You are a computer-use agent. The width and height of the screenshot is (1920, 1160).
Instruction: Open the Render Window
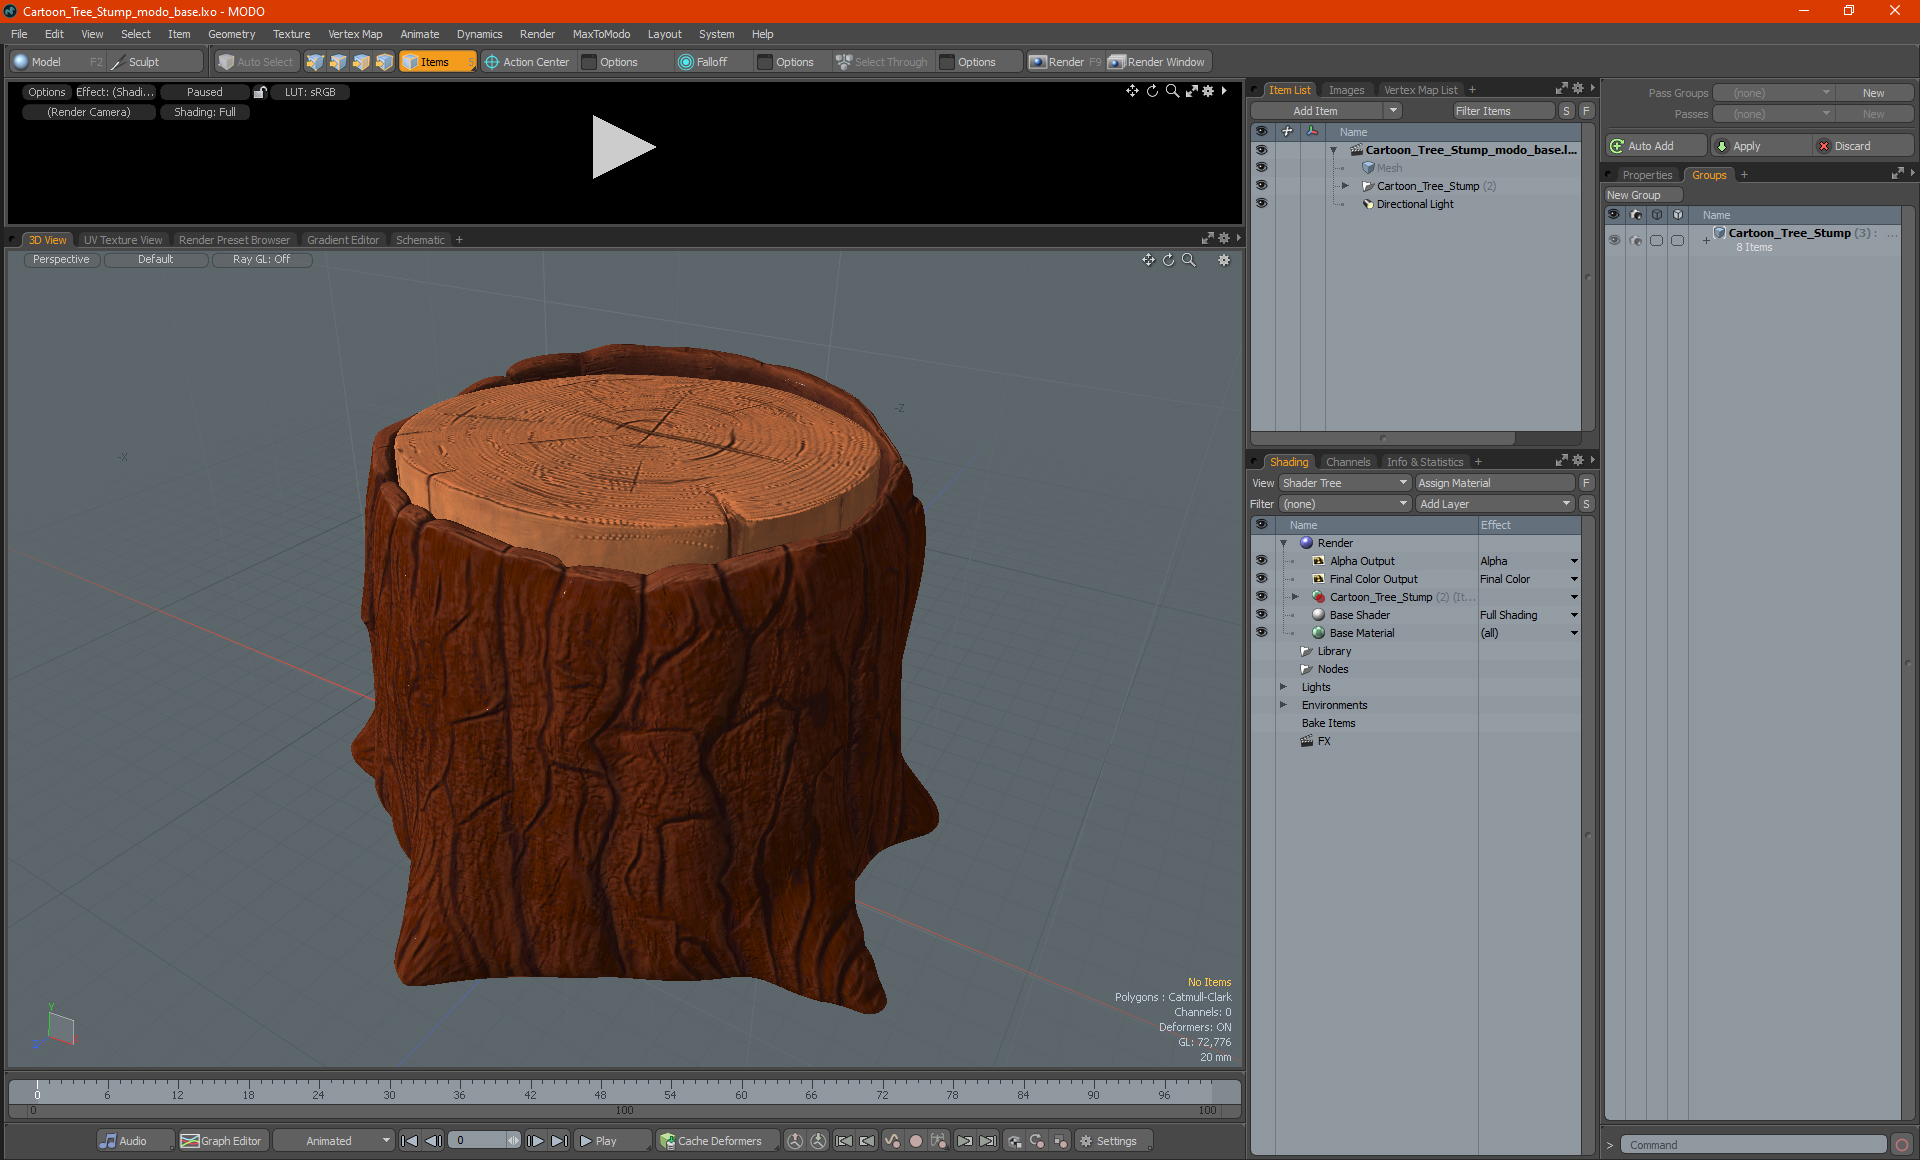[1158, 62]
